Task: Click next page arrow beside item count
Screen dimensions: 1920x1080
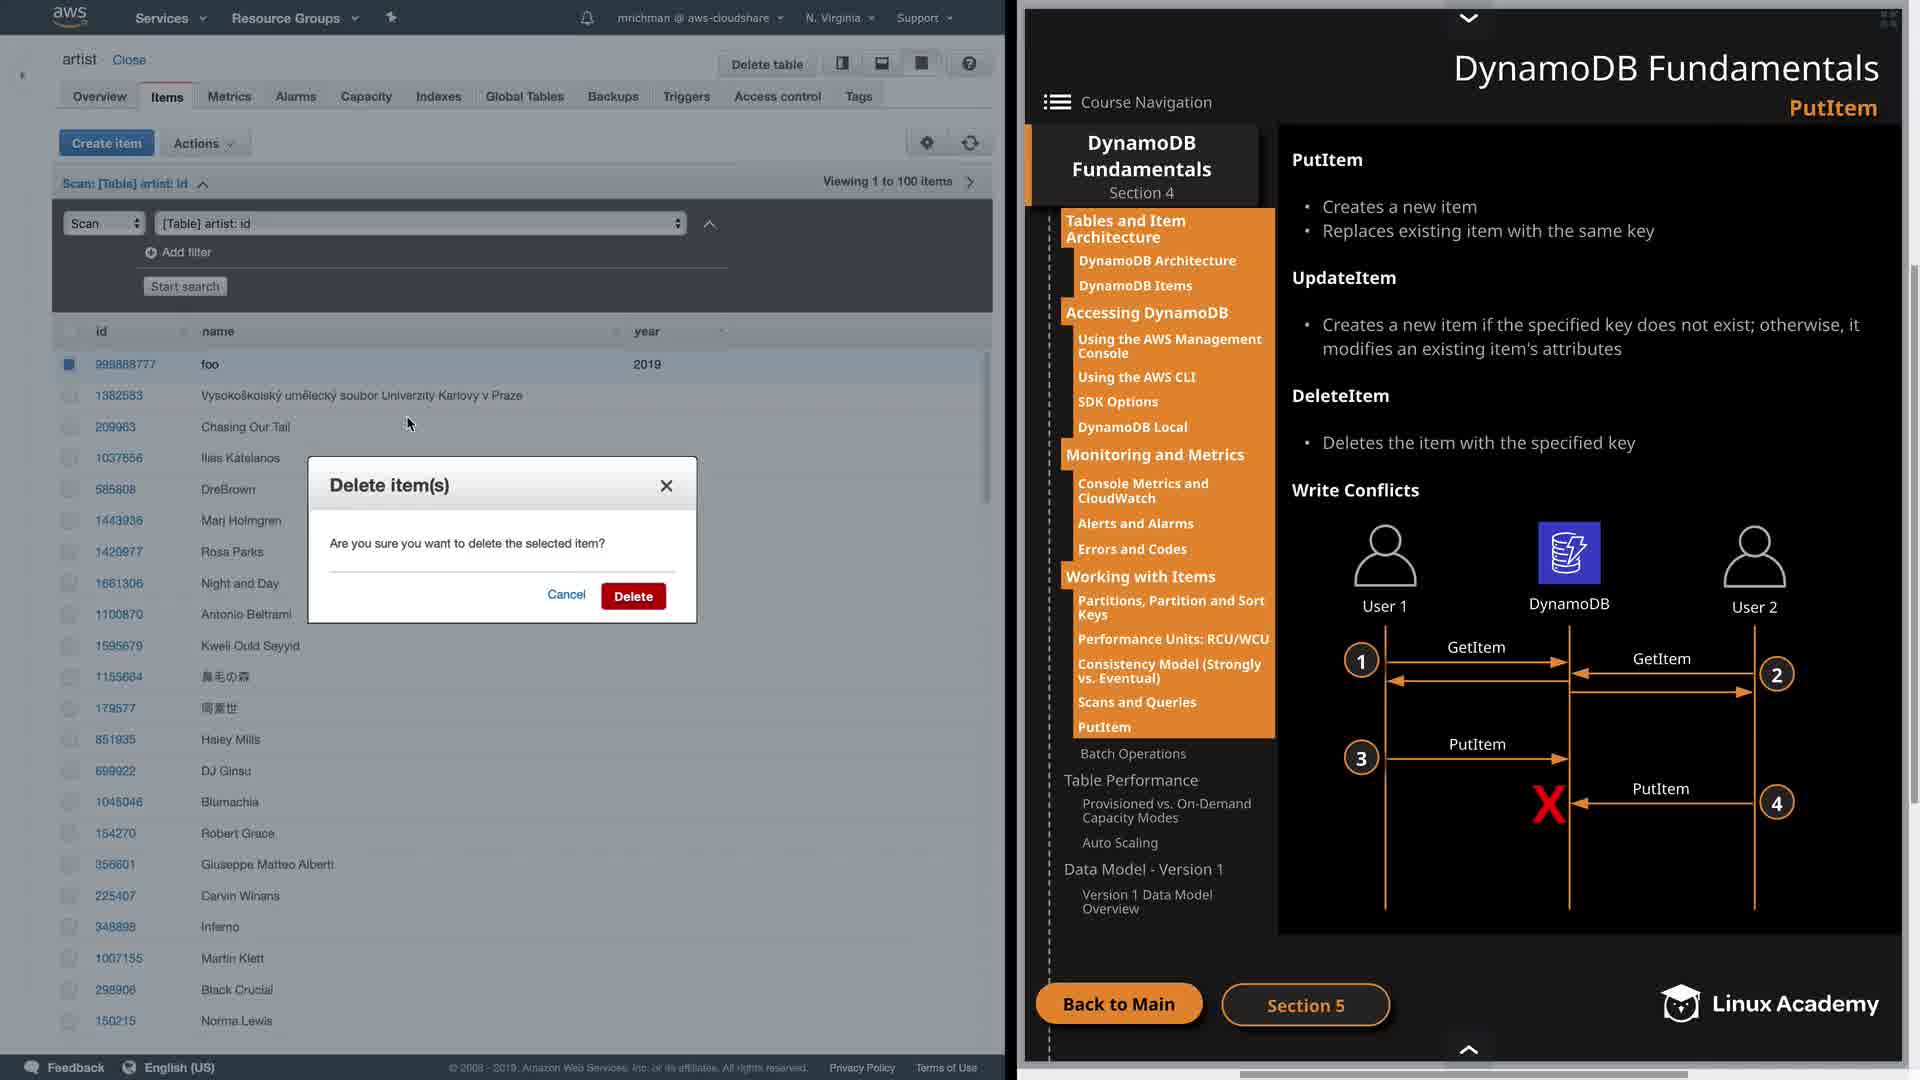Action: point(970,182)
